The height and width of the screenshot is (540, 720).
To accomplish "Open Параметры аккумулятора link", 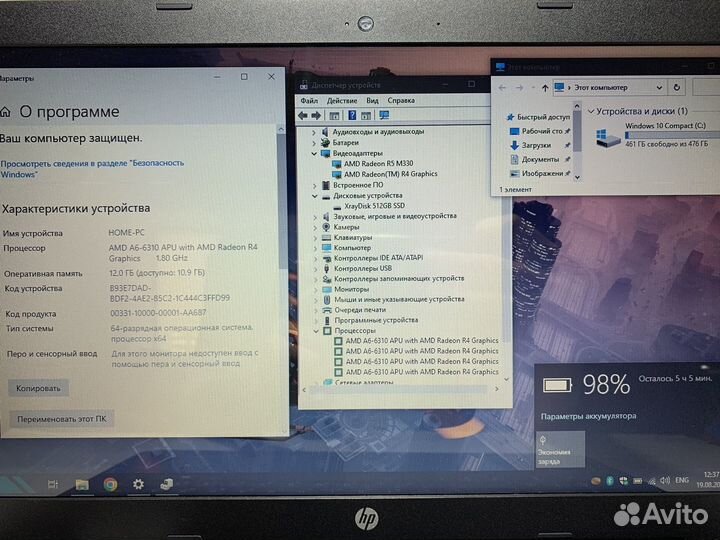I will pos(588,416).
